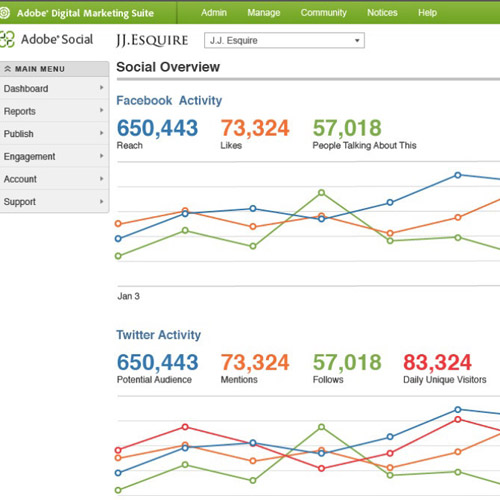The image size is (500, 500).
Task: Click the Facebook Activity heading
Action: 169,100
